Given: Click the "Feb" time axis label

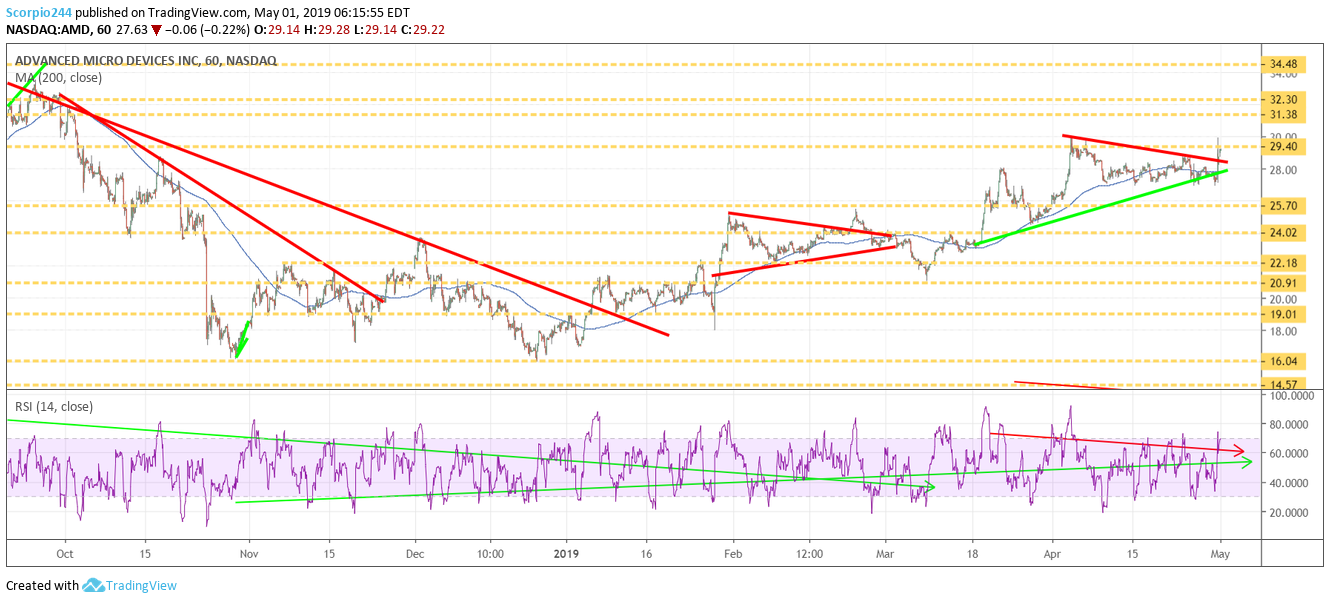Looking at the screenshot, I should [733, 553].
